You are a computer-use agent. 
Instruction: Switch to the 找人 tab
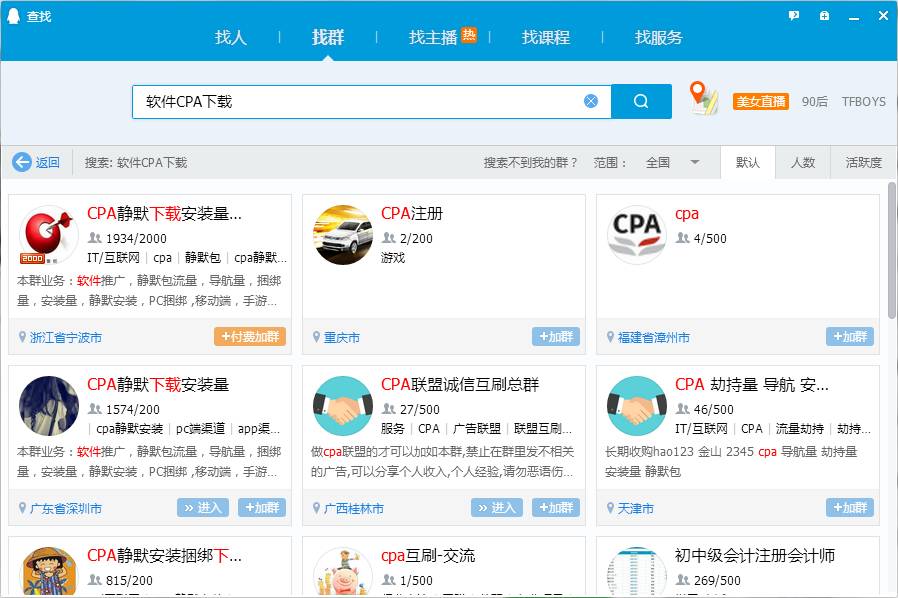tap(230, 37)
